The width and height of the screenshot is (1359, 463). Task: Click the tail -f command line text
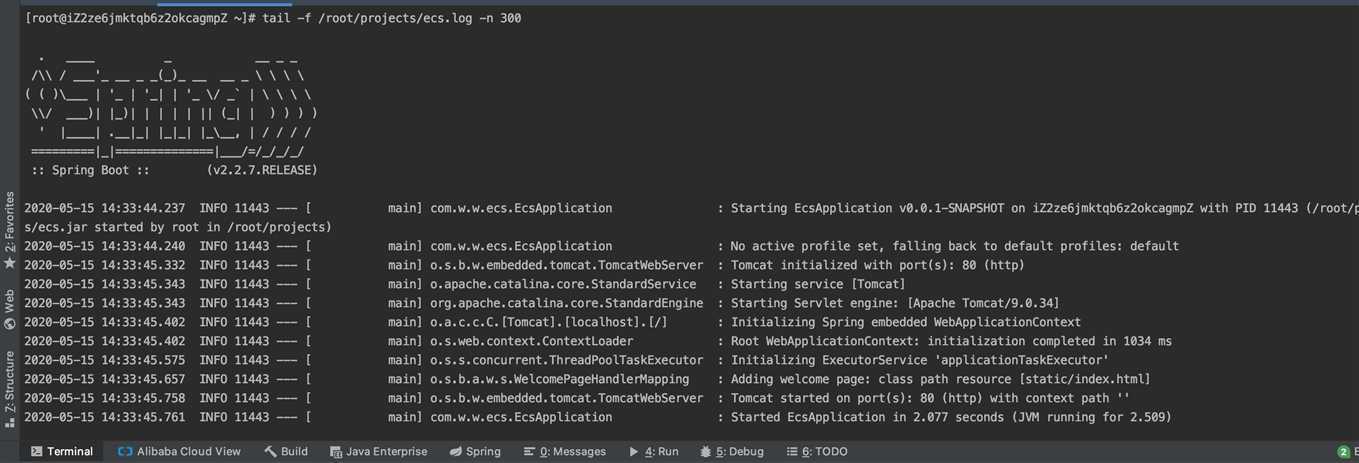tap(391, 19)
